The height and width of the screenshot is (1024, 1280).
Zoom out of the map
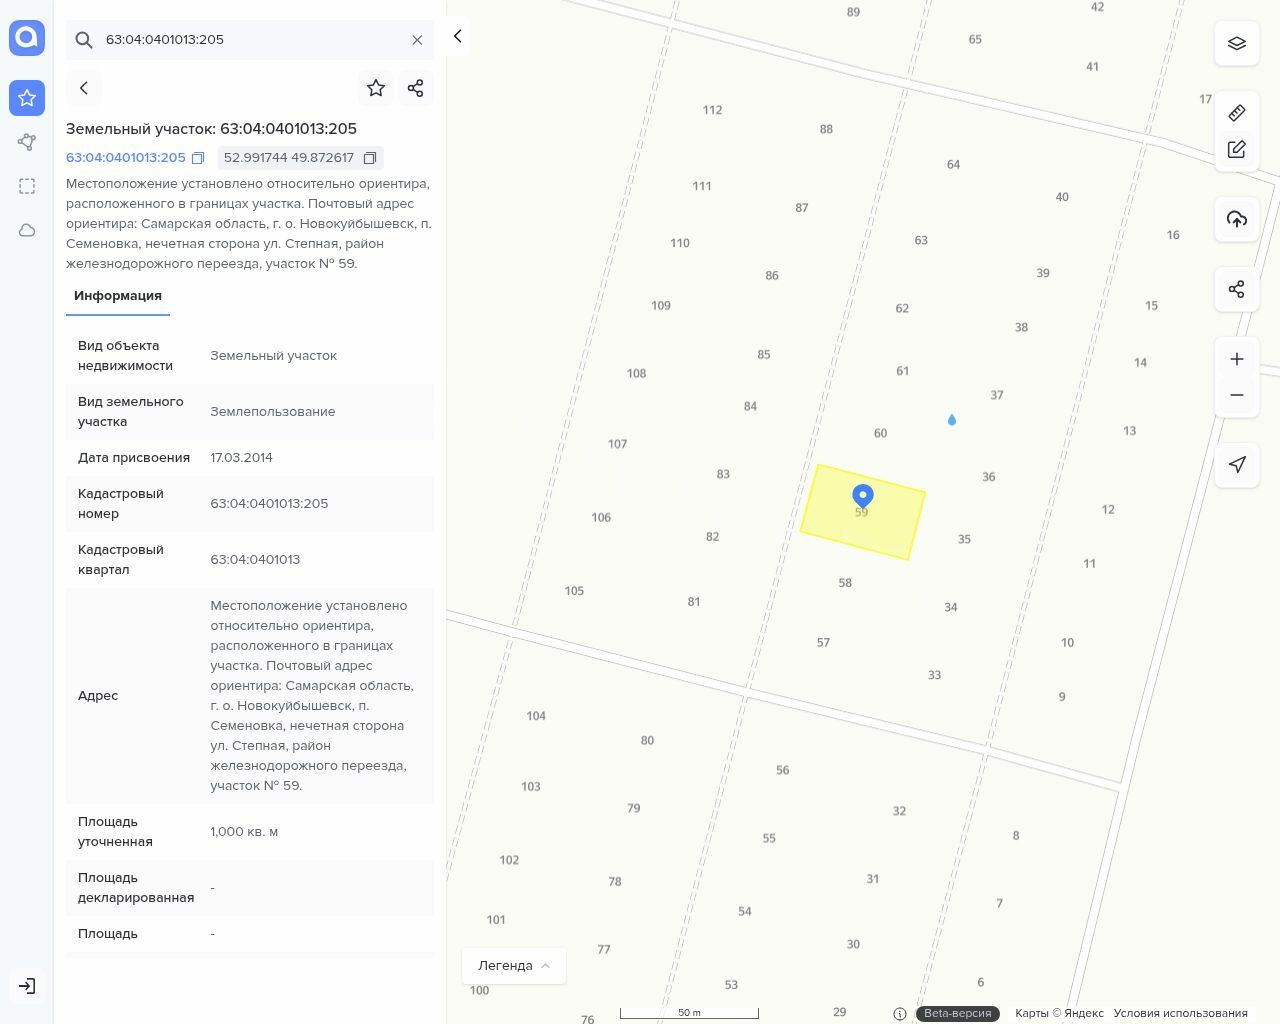[1236, 395]
